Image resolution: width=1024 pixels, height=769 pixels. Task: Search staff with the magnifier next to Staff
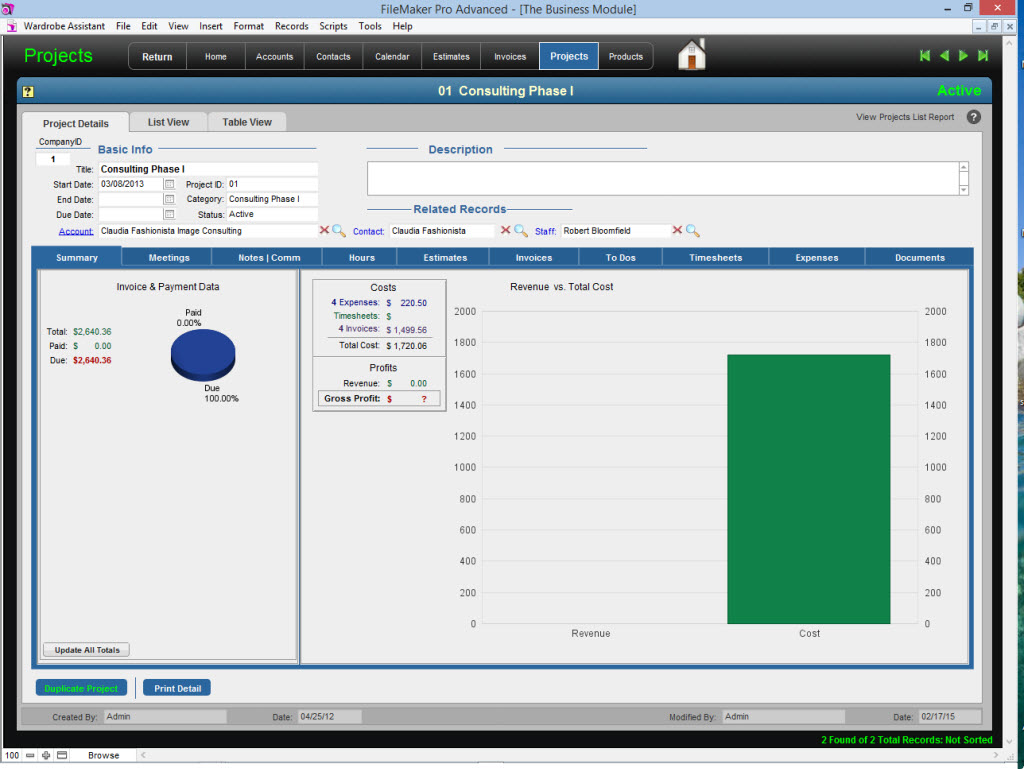click(692, 230)
